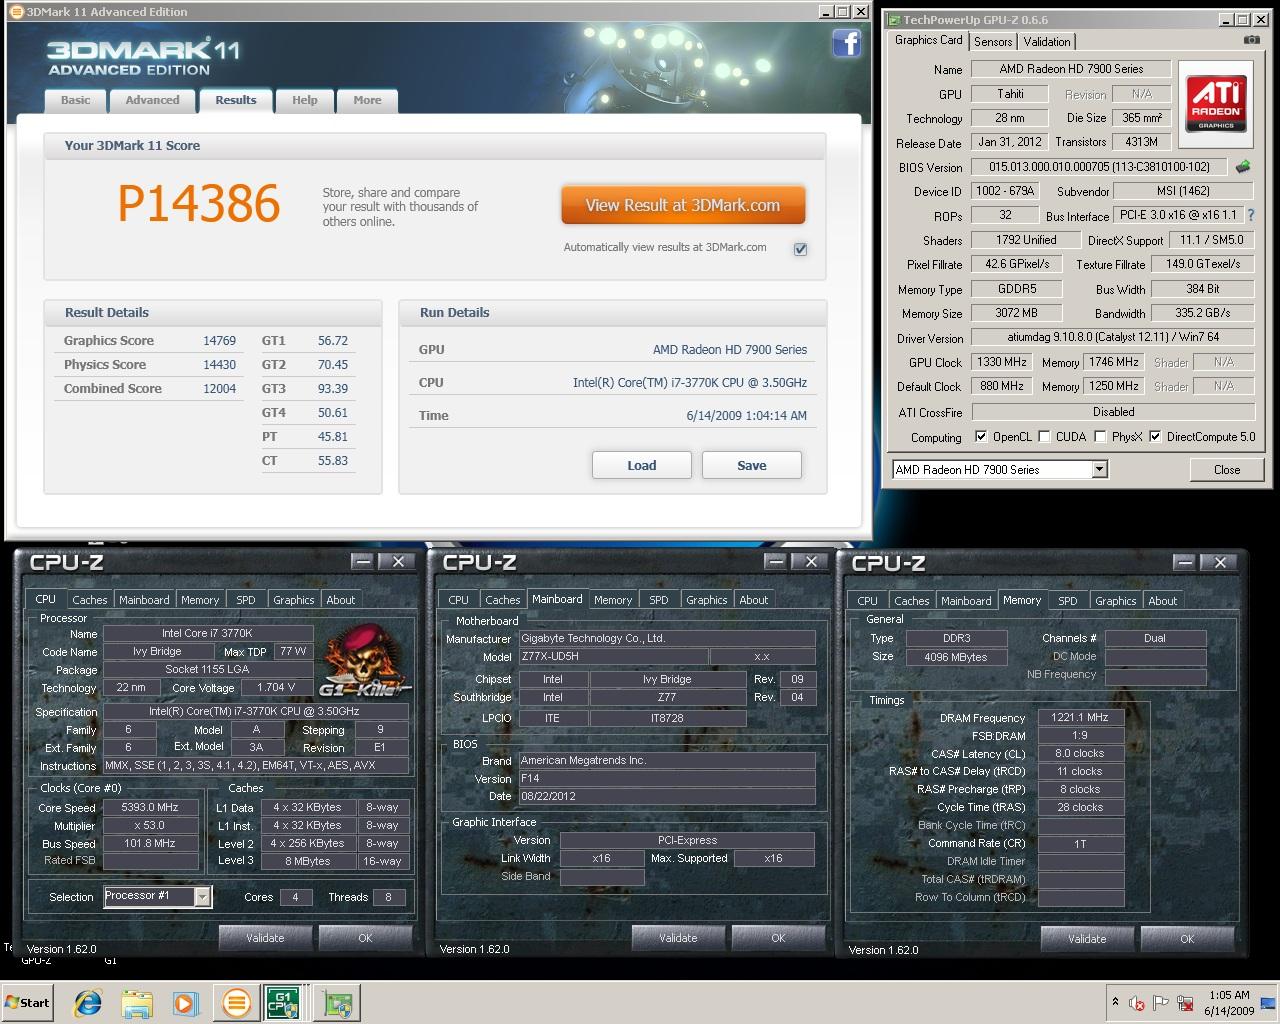Open About tab in the CPU-Z processor window
The width and height of the screenshot is (1280, 1024).
[341, 600]
